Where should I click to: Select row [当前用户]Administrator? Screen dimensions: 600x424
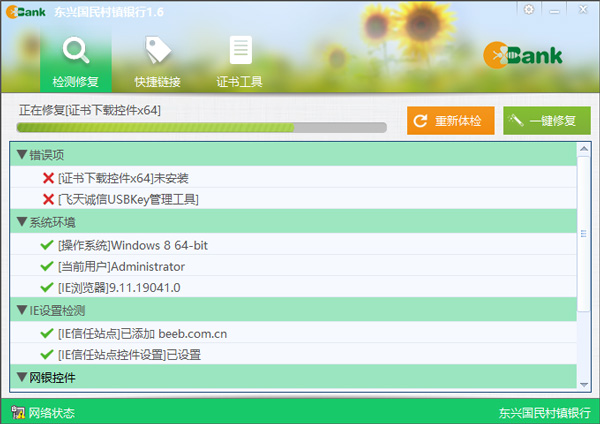click(x=293, y=266)
